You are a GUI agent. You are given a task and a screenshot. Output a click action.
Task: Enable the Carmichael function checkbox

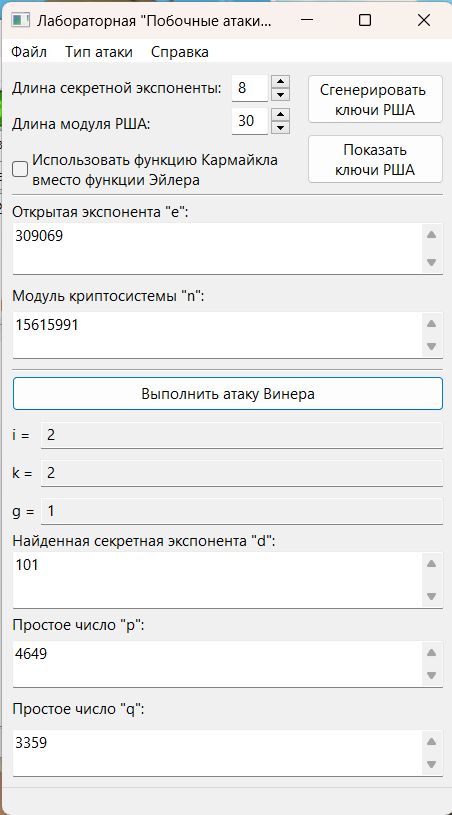[20, 169]
